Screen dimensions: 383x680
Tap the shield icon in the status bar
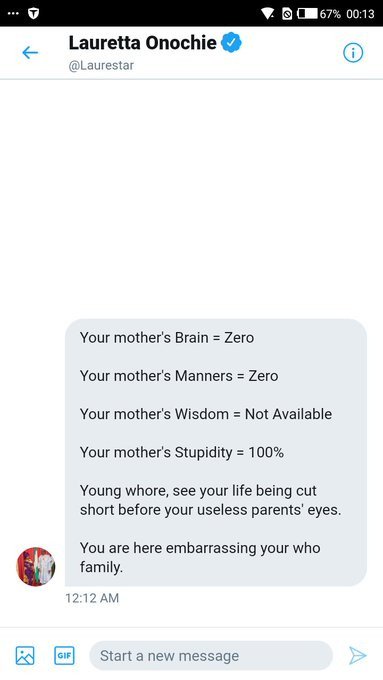pos(33,13)
